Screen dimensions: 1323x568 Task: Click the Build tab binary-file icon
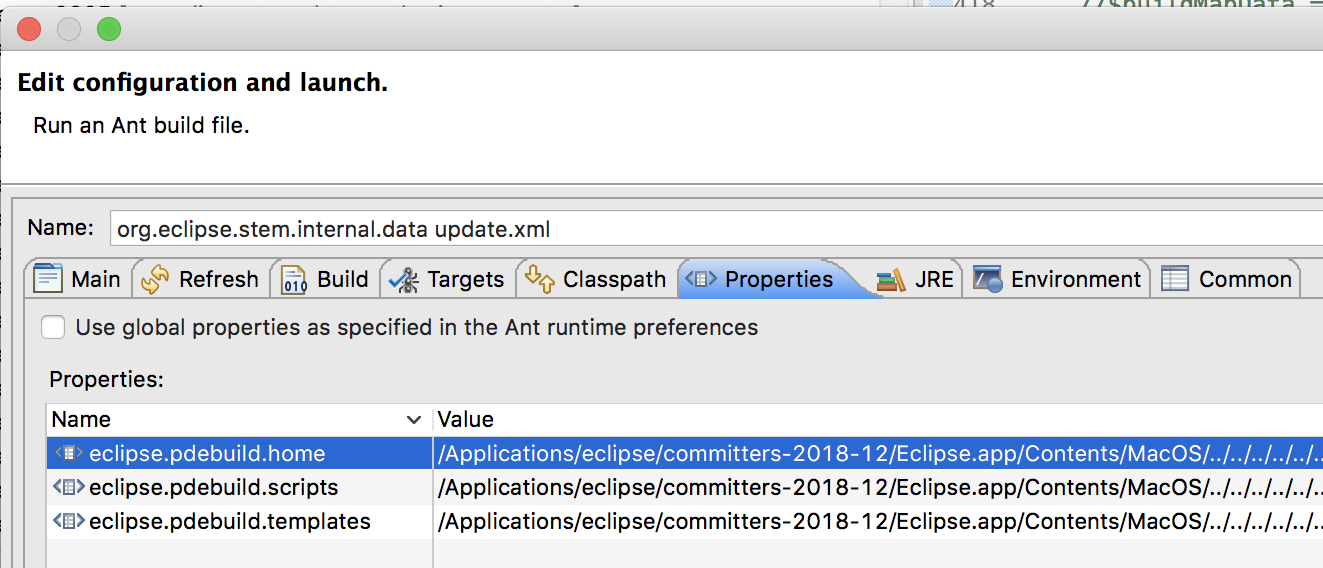click(295, 279)
